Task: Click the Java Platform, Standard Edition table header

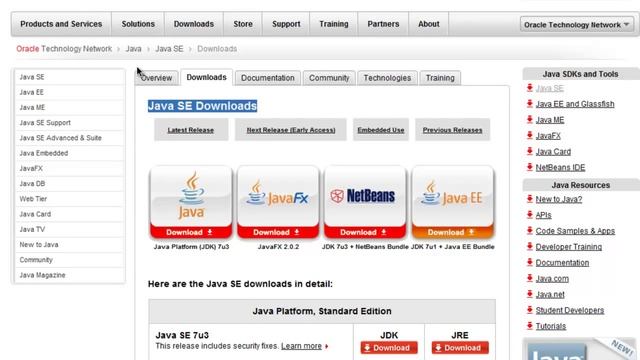Action: 322,311
